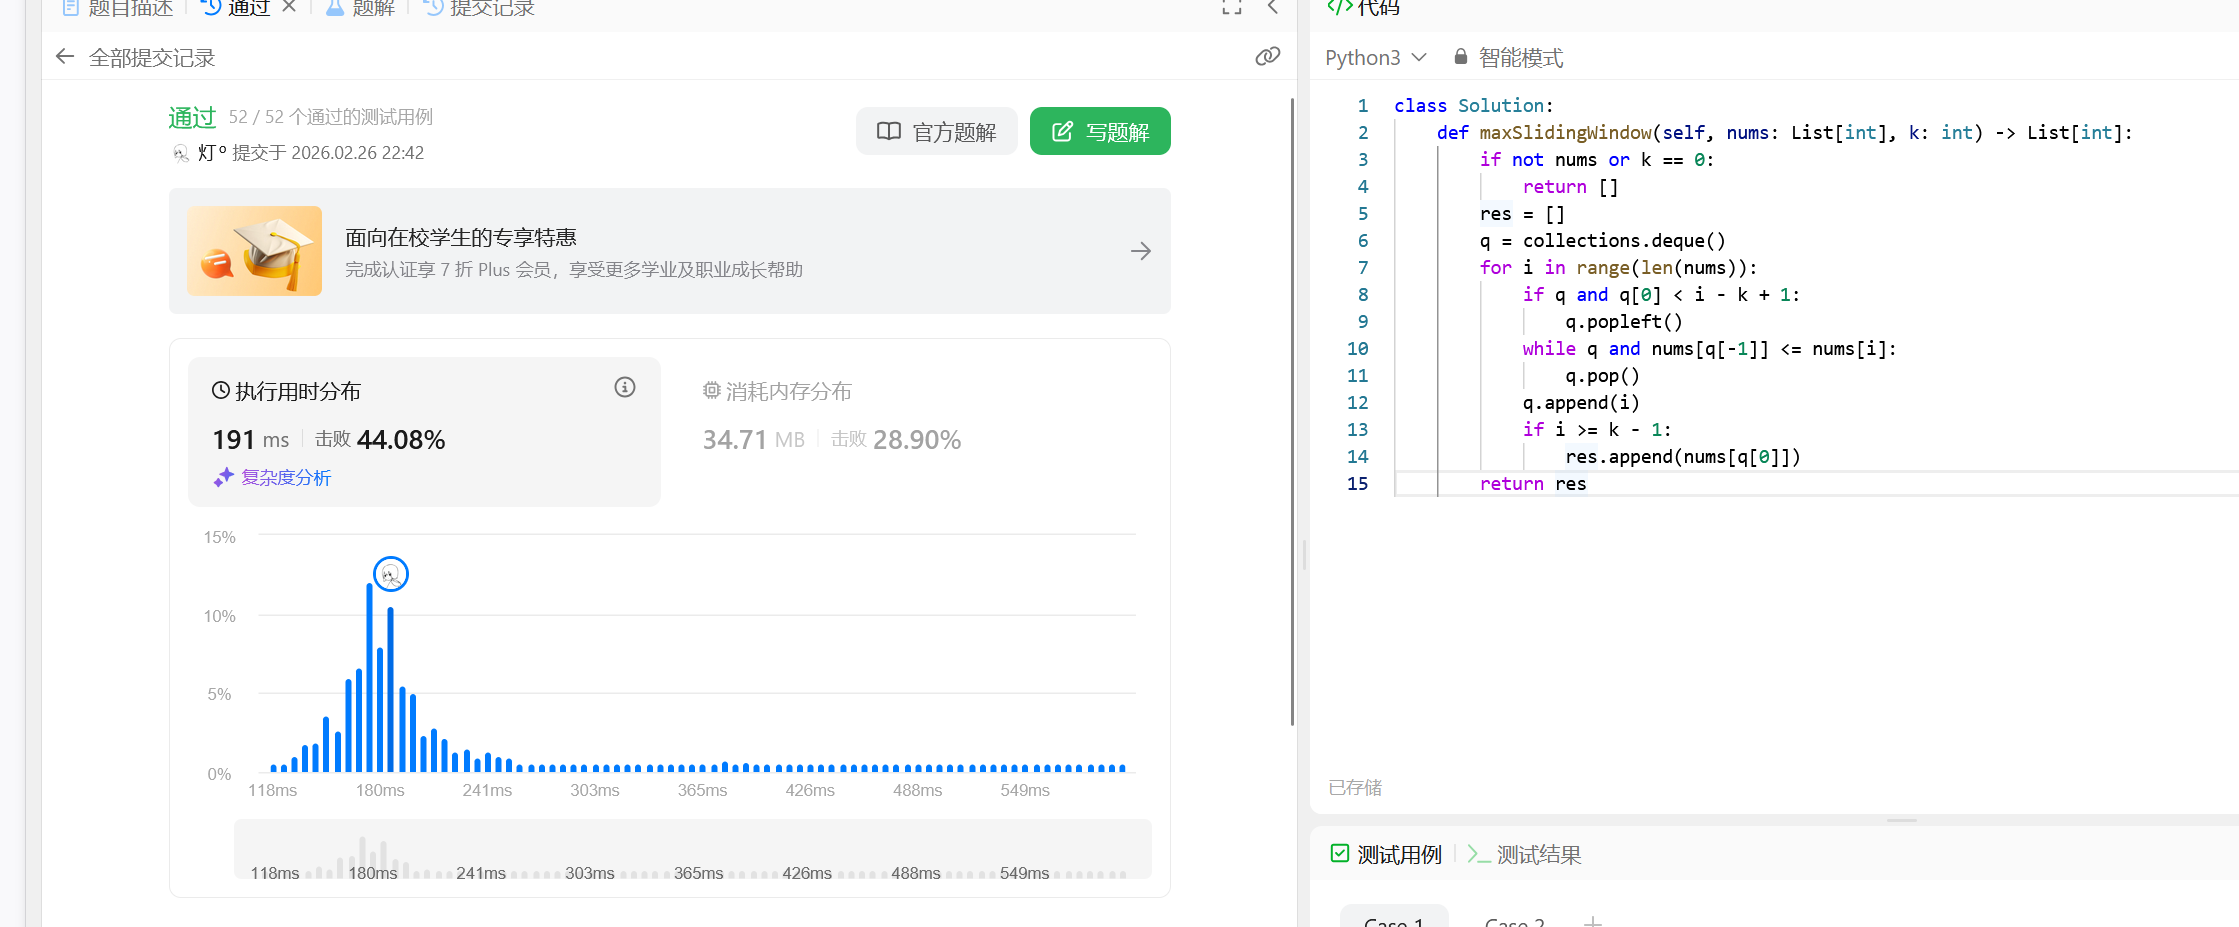
Task: Click the lock icon beside 智能模式
Action: tap(1460, 57)
